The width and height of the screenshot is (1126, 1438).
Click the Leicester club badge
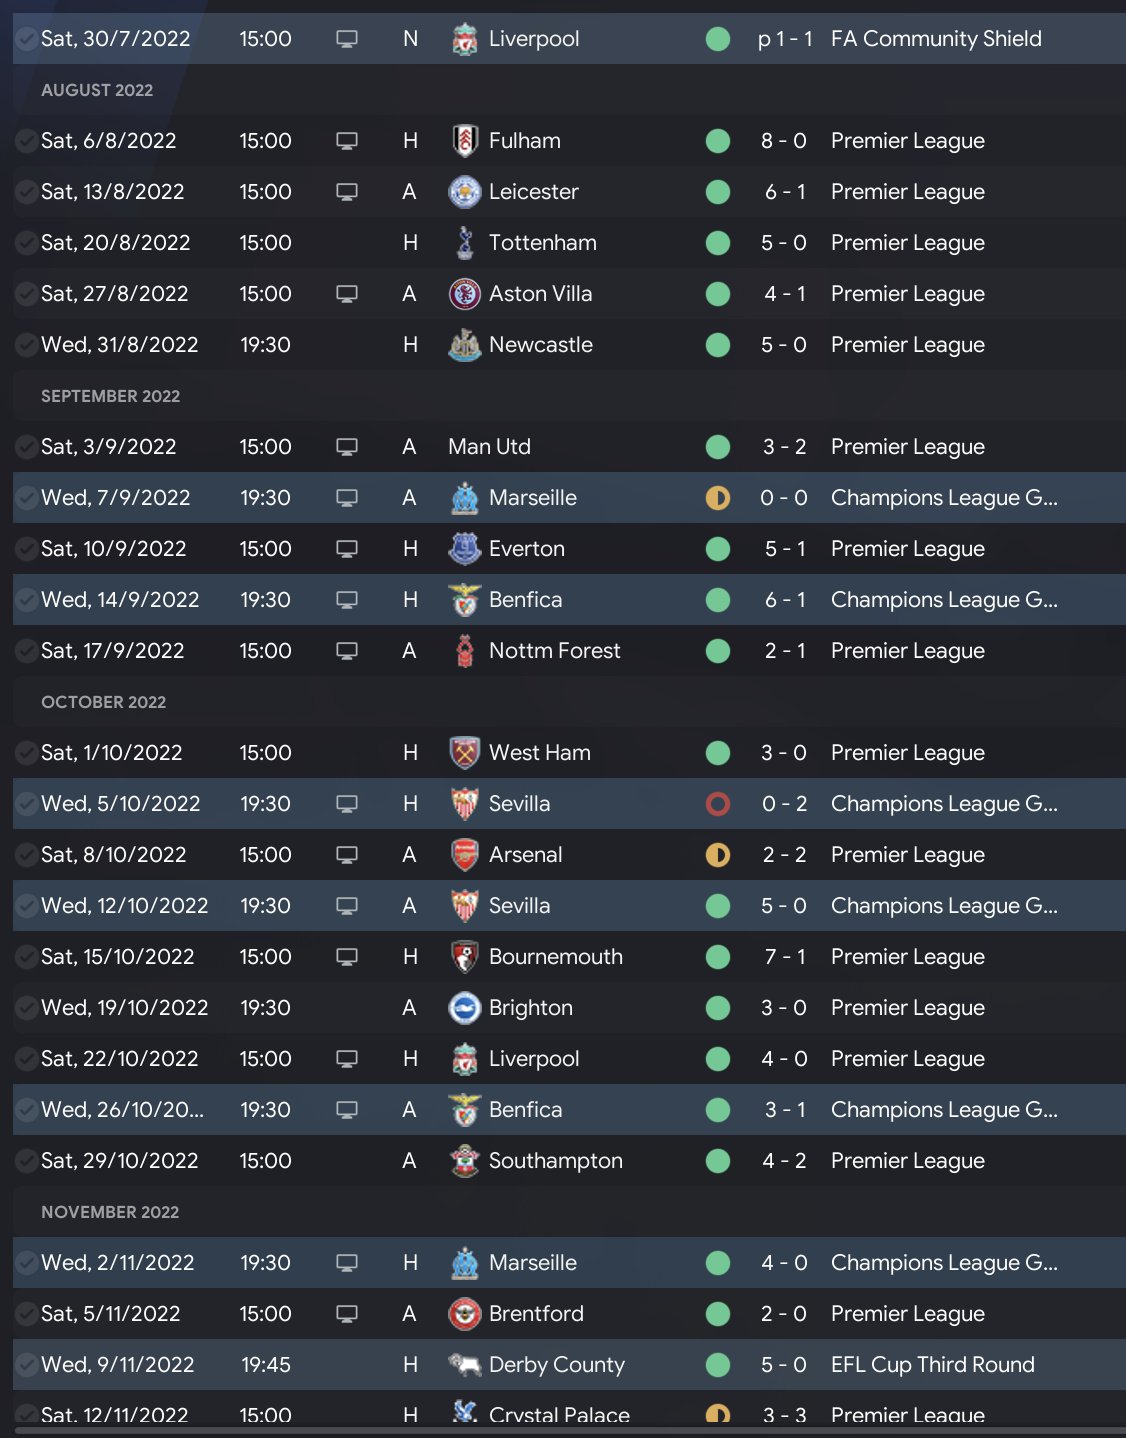point(464,192)
